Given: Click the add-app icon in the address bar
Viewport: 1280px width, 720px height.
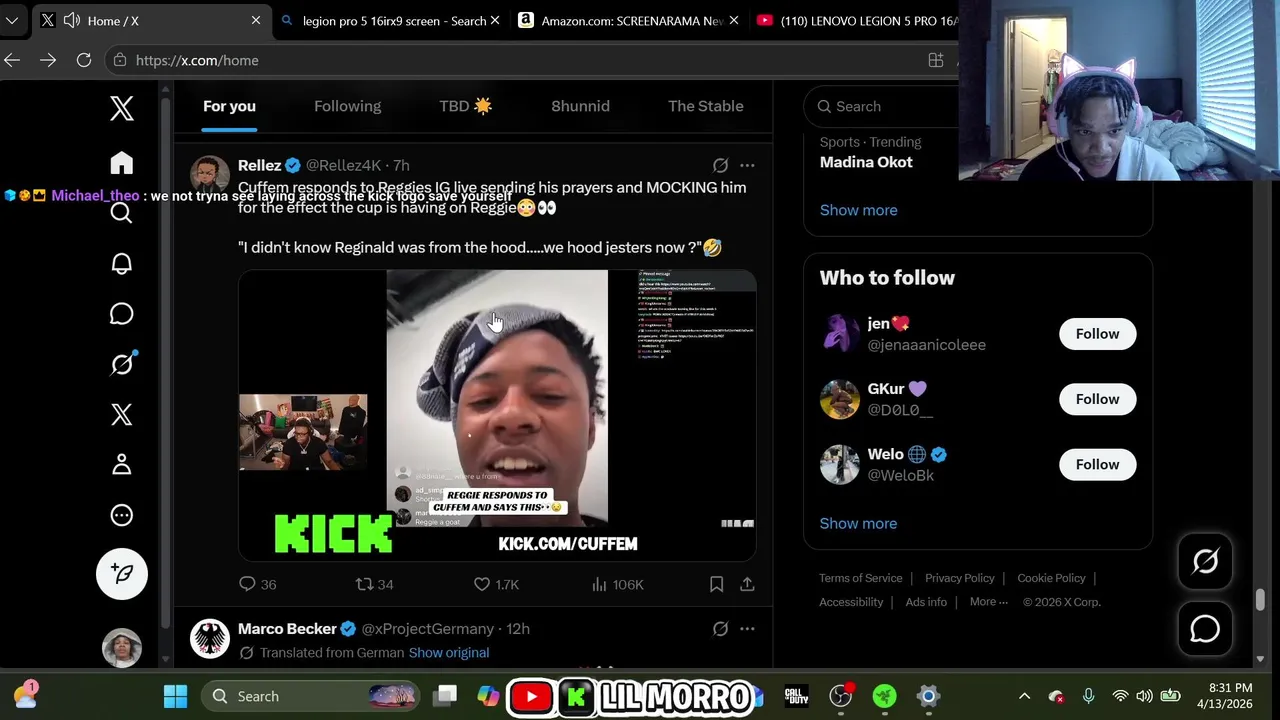Looking at the screenshot, I should click(x=936, y=60).
